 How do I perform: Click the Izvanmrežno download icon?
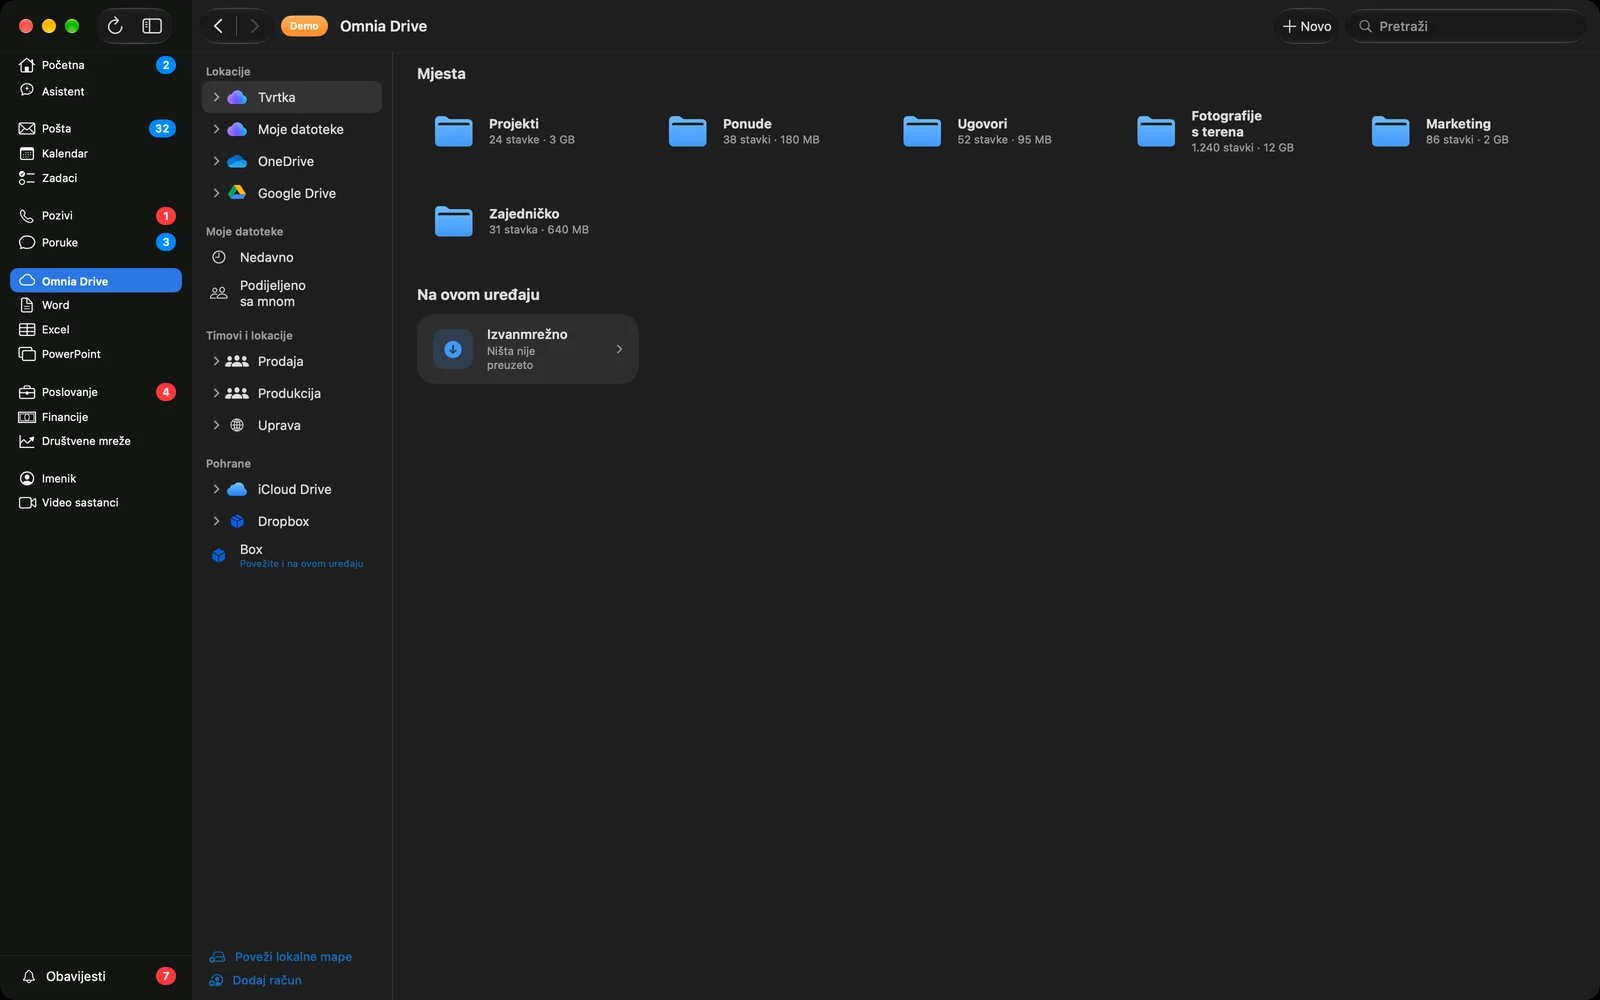pyautogui.click(x=453, y=349)
